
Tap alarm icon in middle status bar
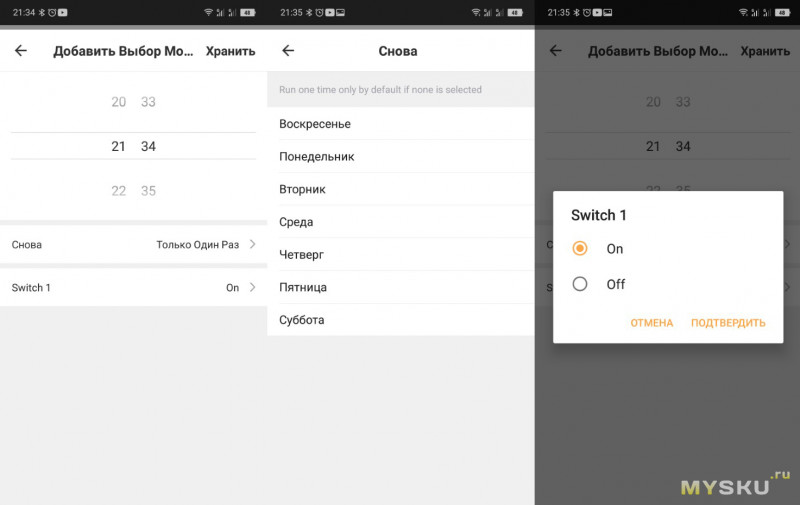[x=319, y=12]
